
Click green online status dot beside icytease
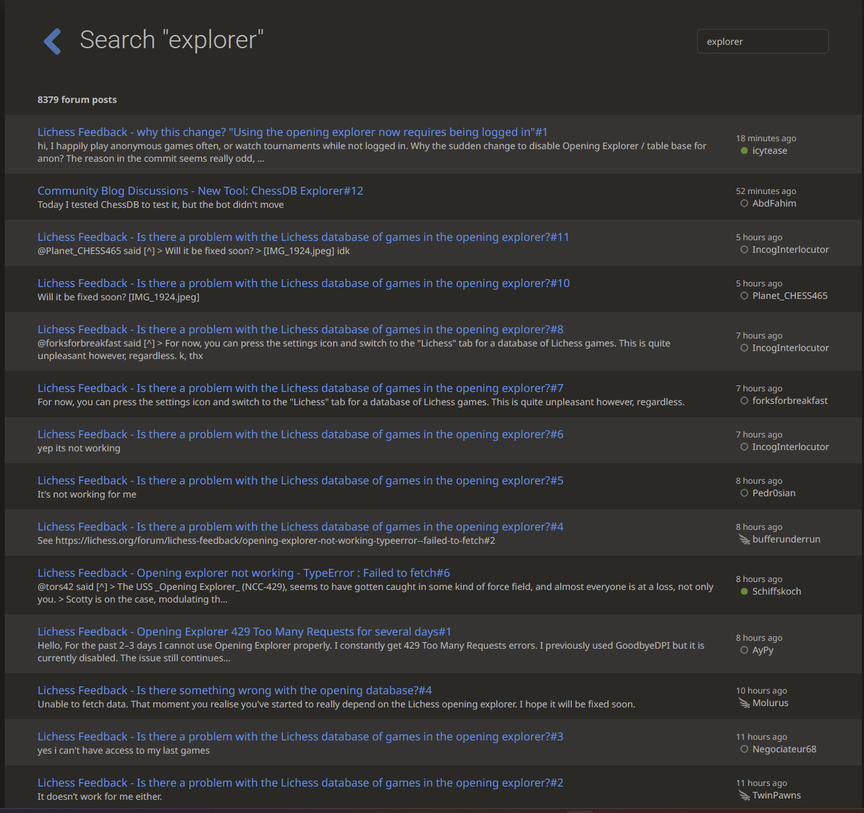(744, 150)
